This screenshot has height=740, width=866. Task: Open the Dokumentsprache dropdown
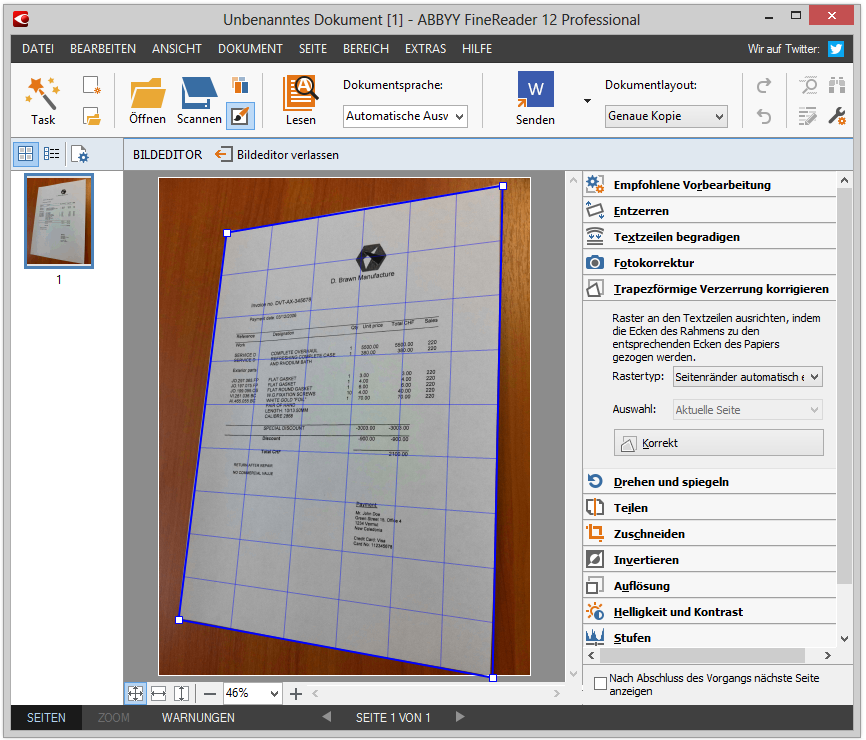[x=405, y=116]
